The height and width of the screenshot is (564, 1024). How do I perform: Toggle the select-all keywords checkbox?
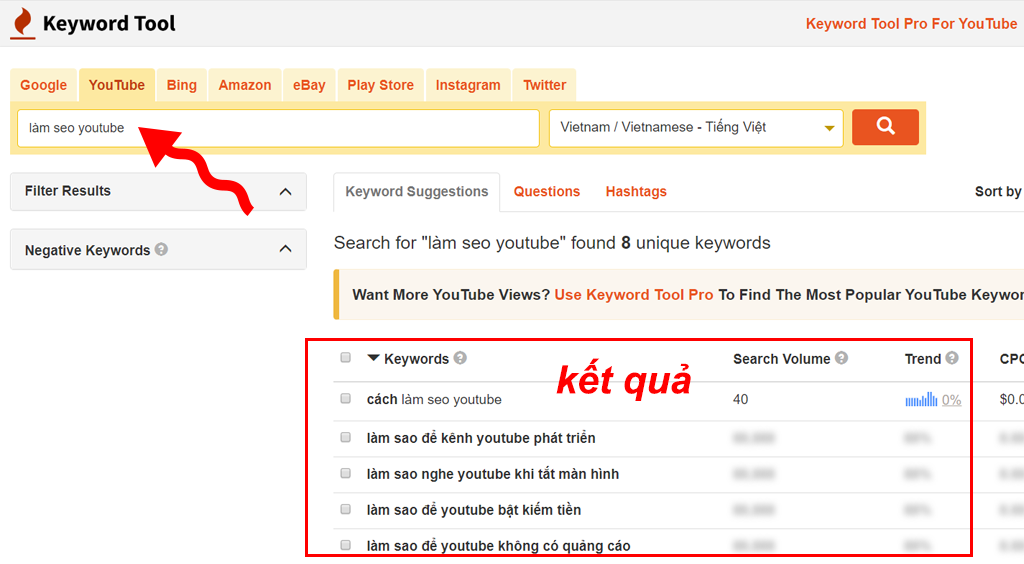pos(345,358)
